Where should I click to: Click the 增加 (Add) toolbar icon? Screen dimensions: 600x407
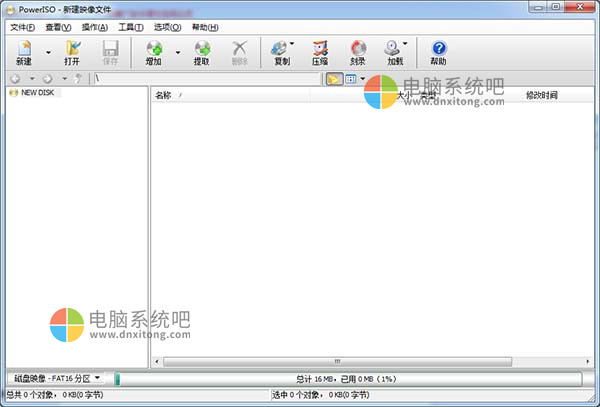tap(154, 53)
